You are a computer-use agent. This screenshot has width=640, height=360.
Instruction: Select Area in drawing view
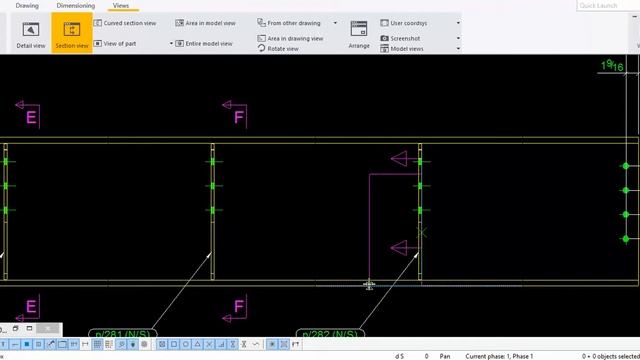290,38
